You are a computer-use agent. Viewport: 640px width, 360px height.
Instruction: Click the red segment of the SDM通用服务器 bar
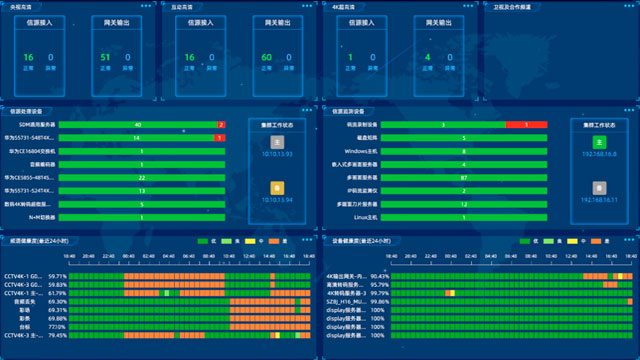[x=221, y=124]
